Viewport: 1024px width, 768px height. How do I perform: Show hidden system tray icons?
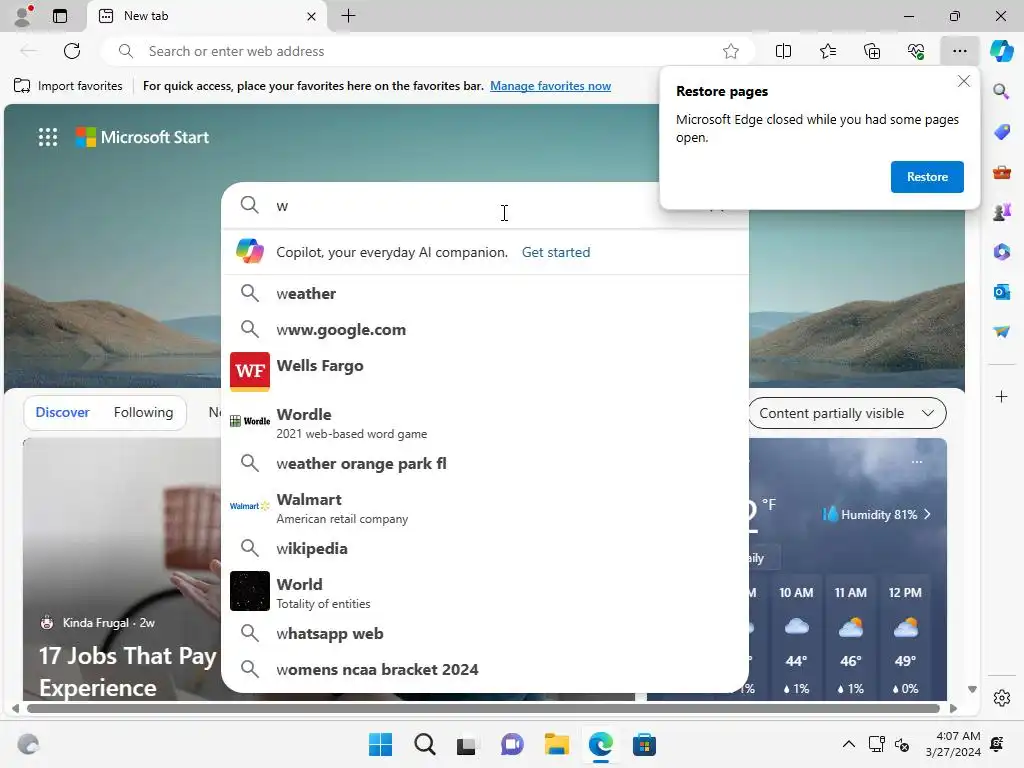(x=848, y=744)
